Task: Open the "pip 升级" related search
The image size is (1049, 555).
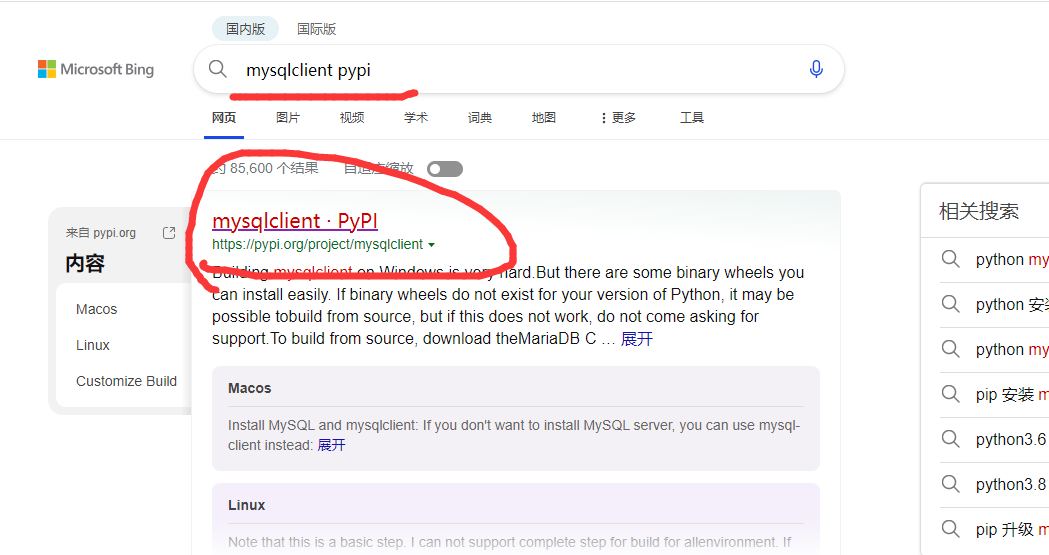Action: pos(1012,530)
